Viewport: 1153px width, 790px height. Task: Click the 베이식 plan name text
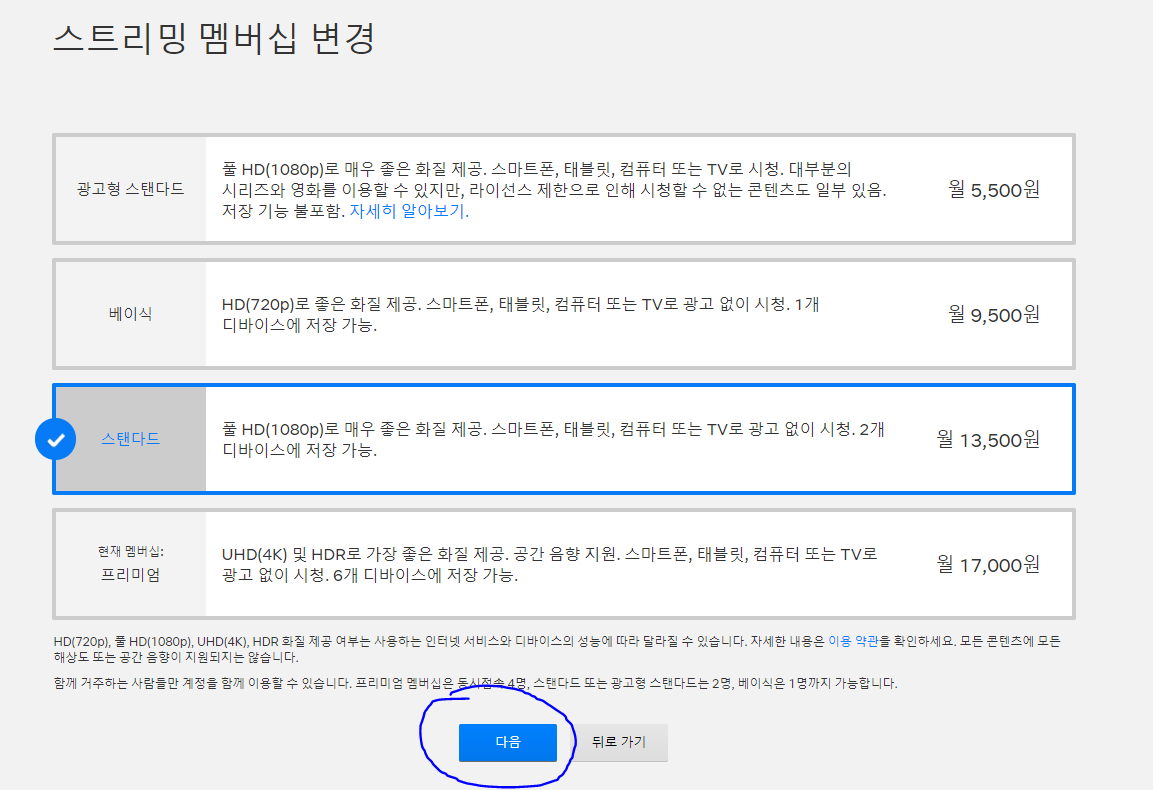click(x=131, y=314)
